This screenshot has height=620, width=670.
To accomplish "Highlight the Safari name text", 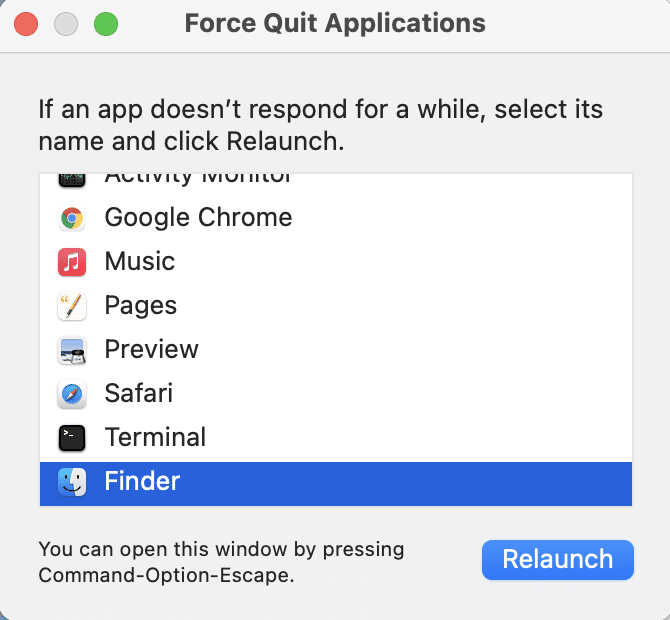I will point(140,394).
